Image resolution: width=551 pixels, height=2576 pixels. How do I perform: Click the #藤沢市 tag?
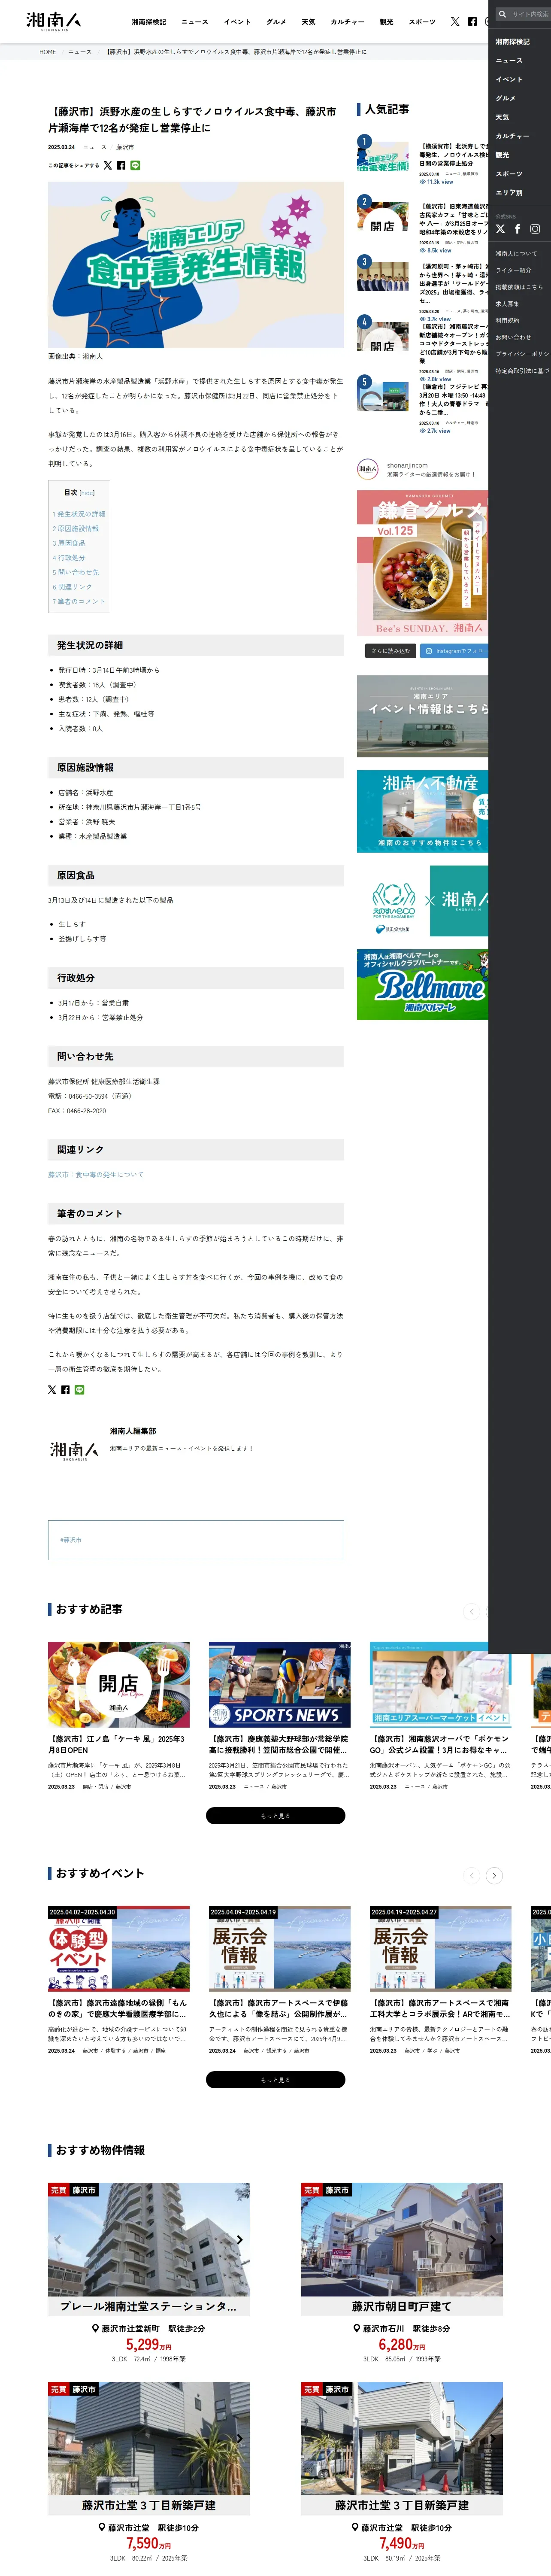click(71, 1540)
